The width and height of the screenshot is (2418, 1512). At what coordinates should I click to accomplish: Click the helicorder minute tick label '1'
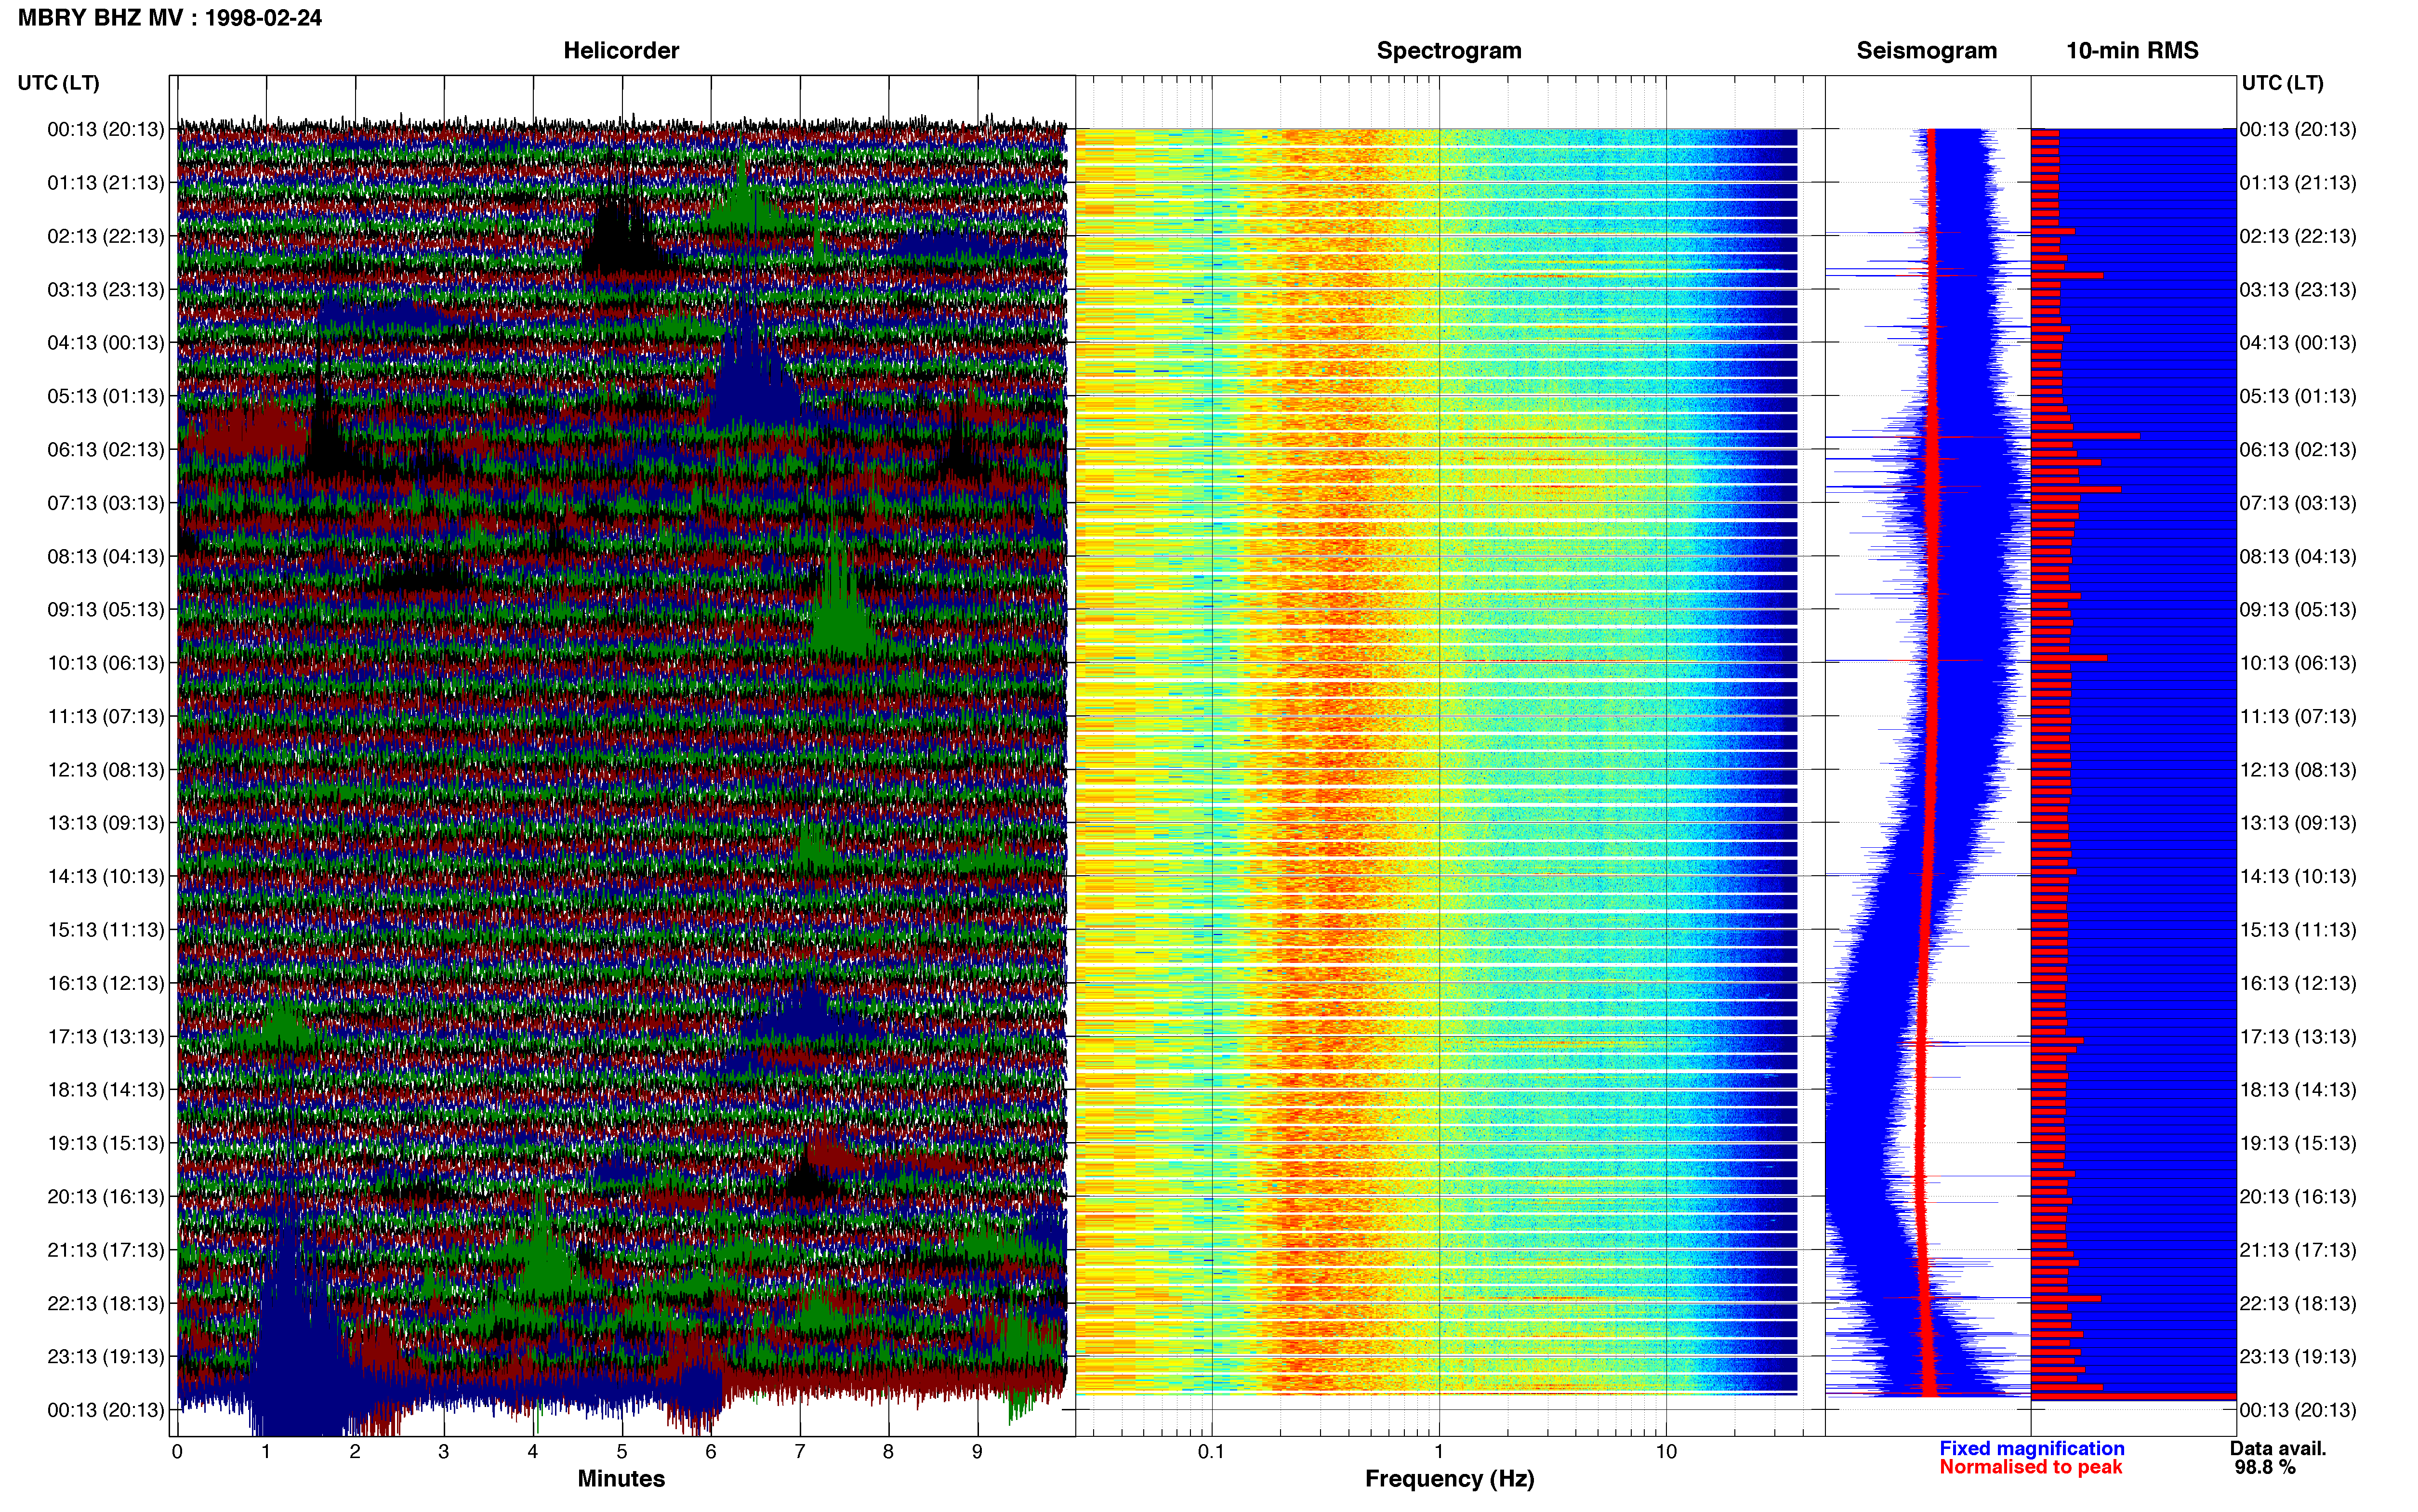coord(266,1452)
